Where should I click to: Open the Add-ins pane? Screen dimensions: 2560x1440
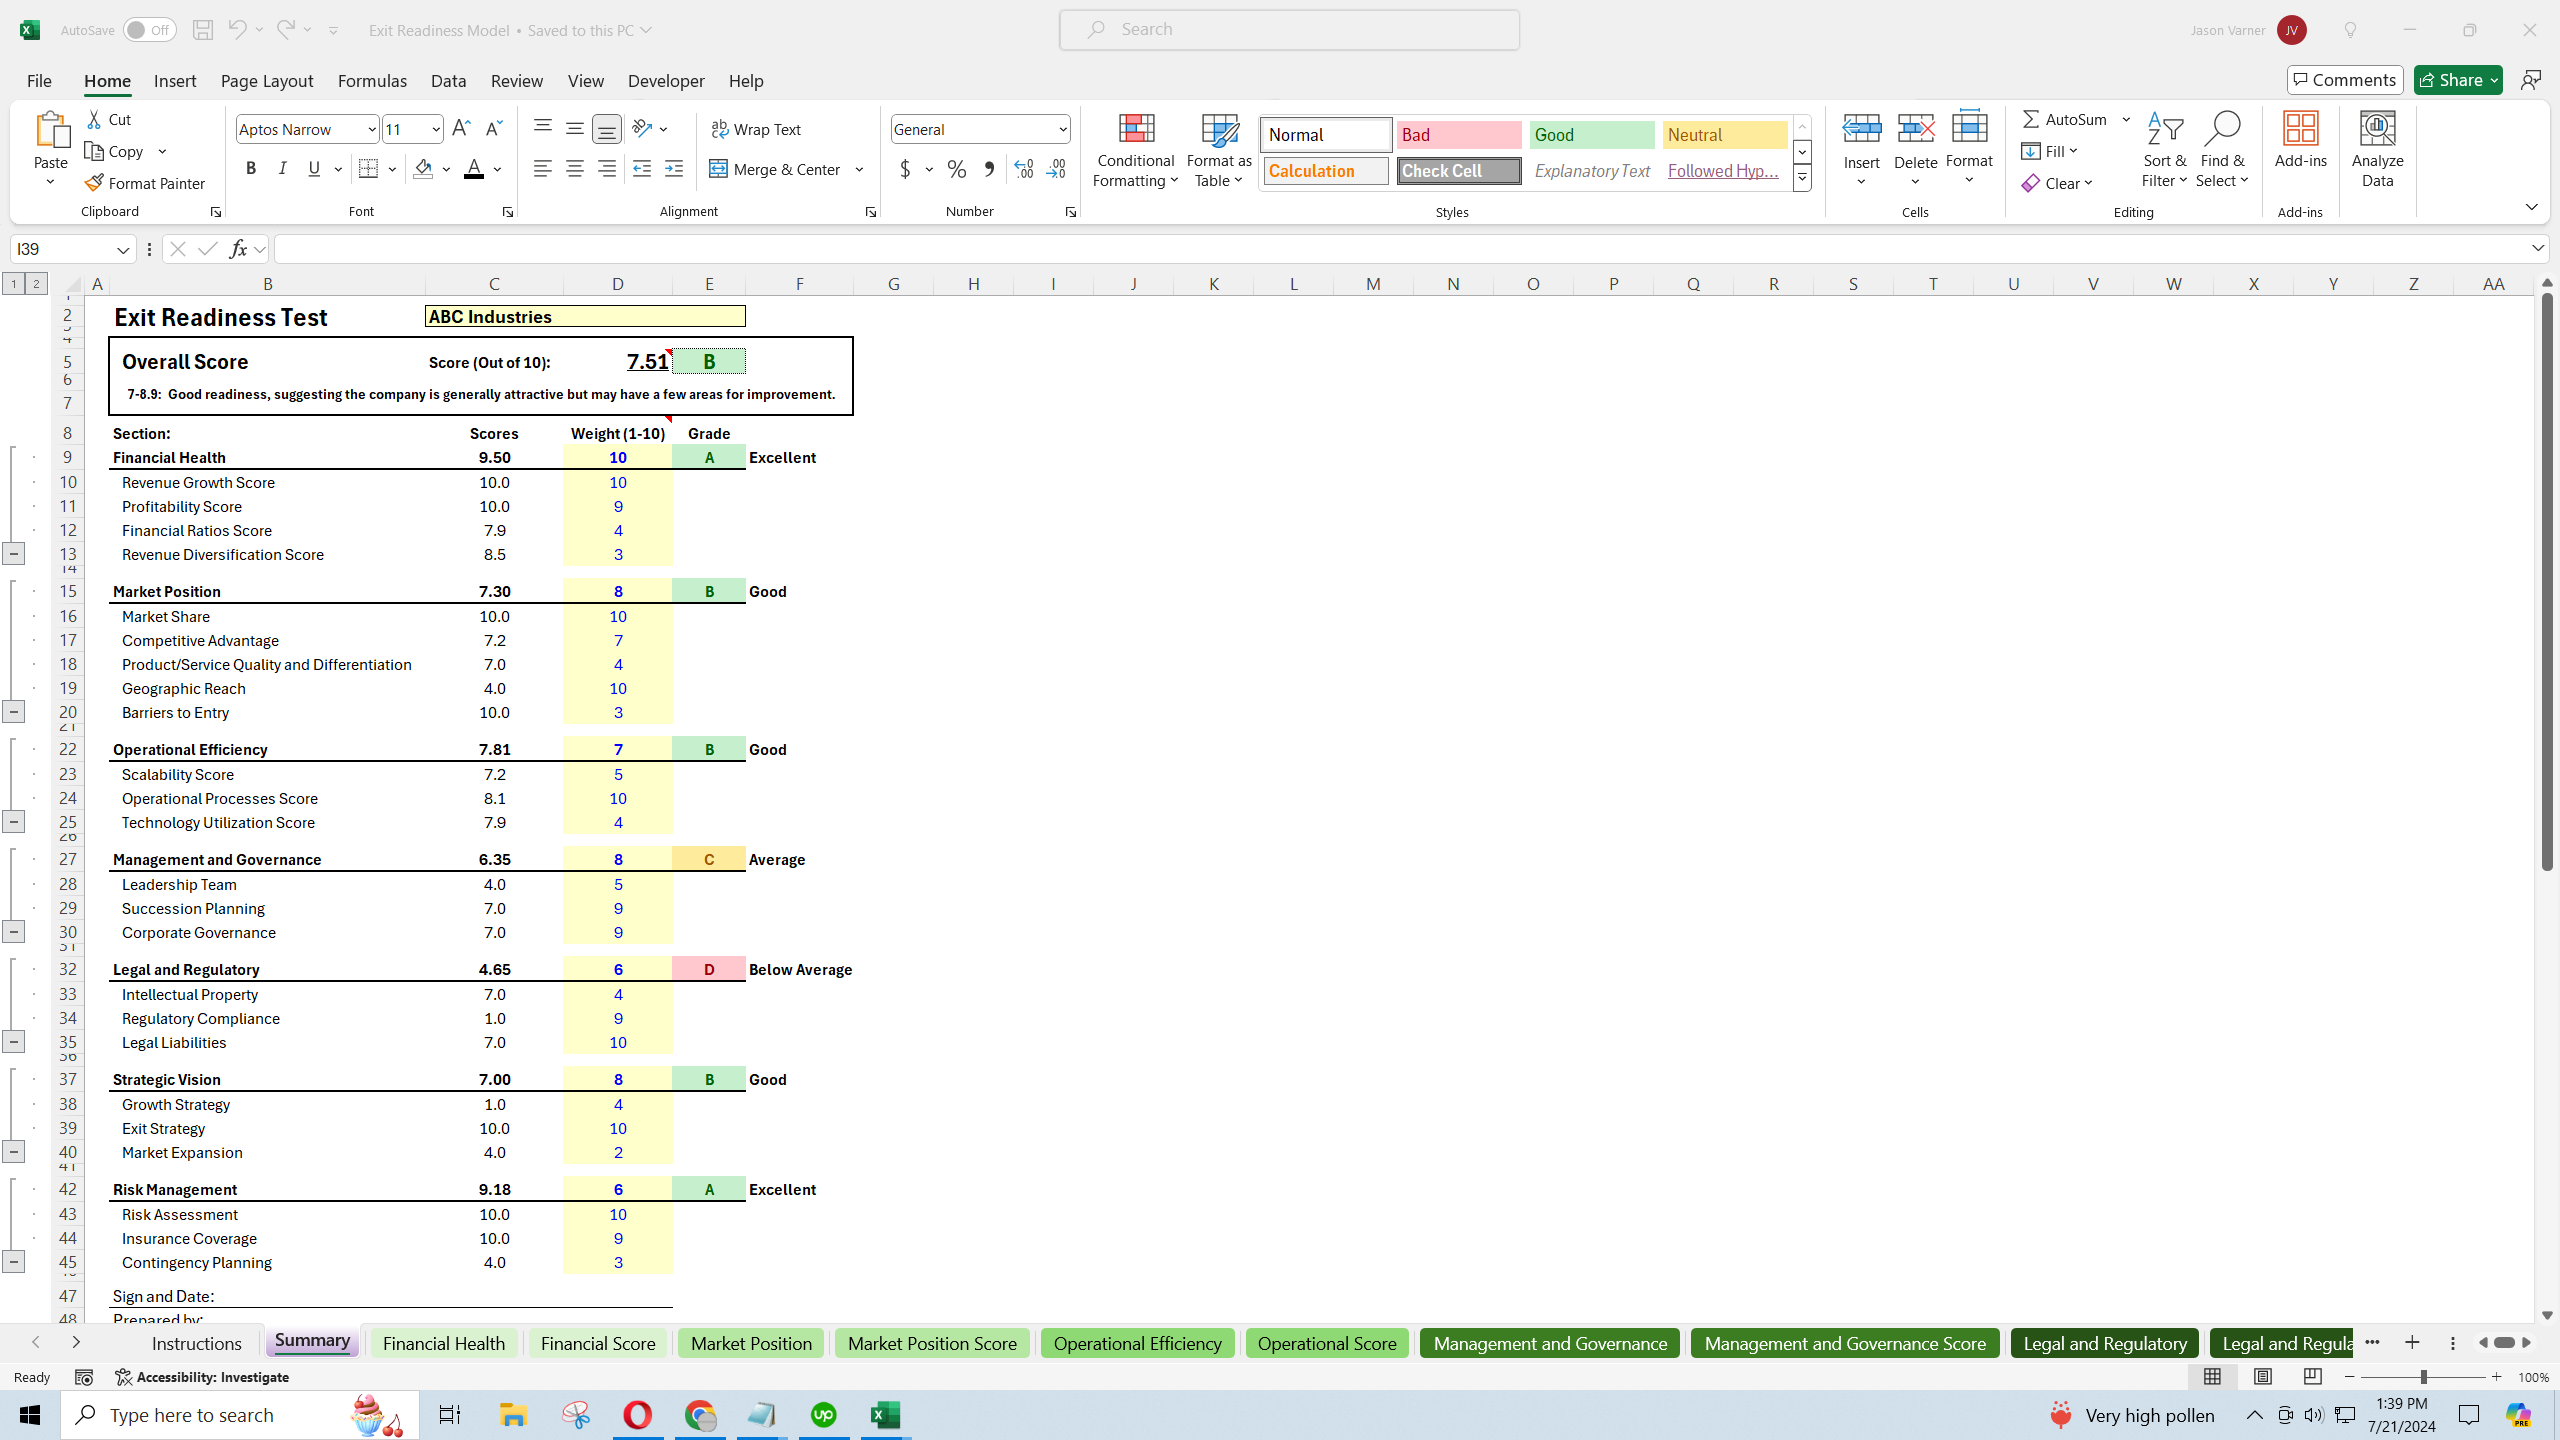(x=2300, y=139)
